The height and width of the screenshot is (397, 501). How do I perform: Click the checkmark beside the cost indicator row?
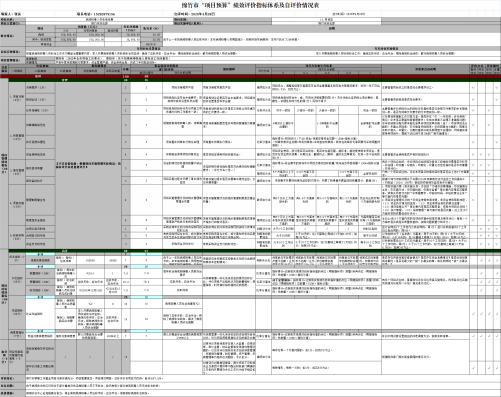click(481, 260)
